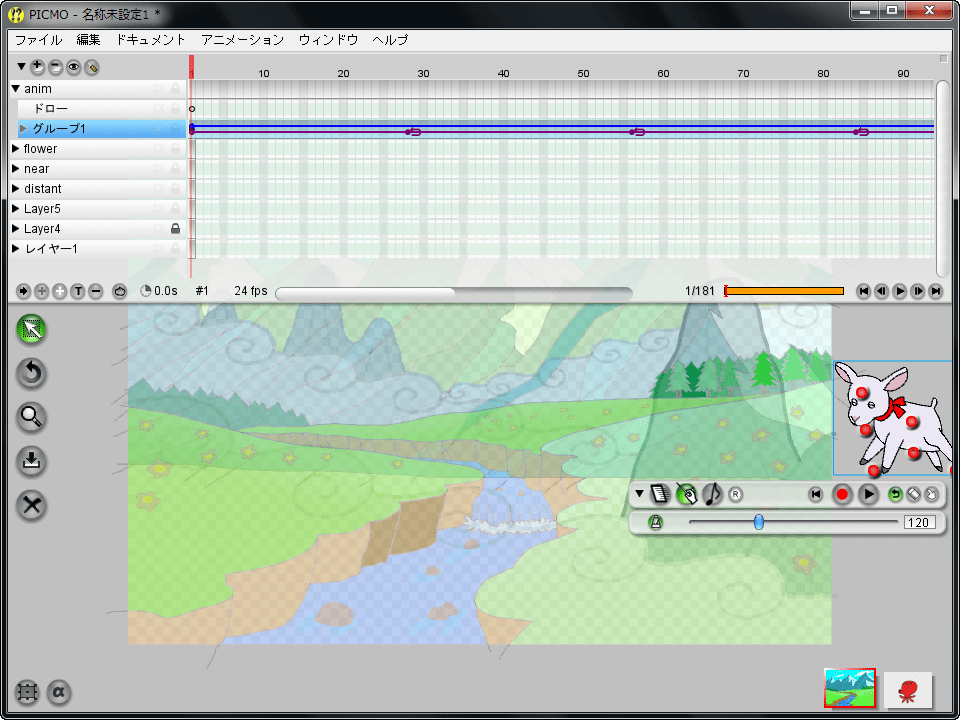
Task: Open the アニメーション menu
Action: [x=242, y=40]
